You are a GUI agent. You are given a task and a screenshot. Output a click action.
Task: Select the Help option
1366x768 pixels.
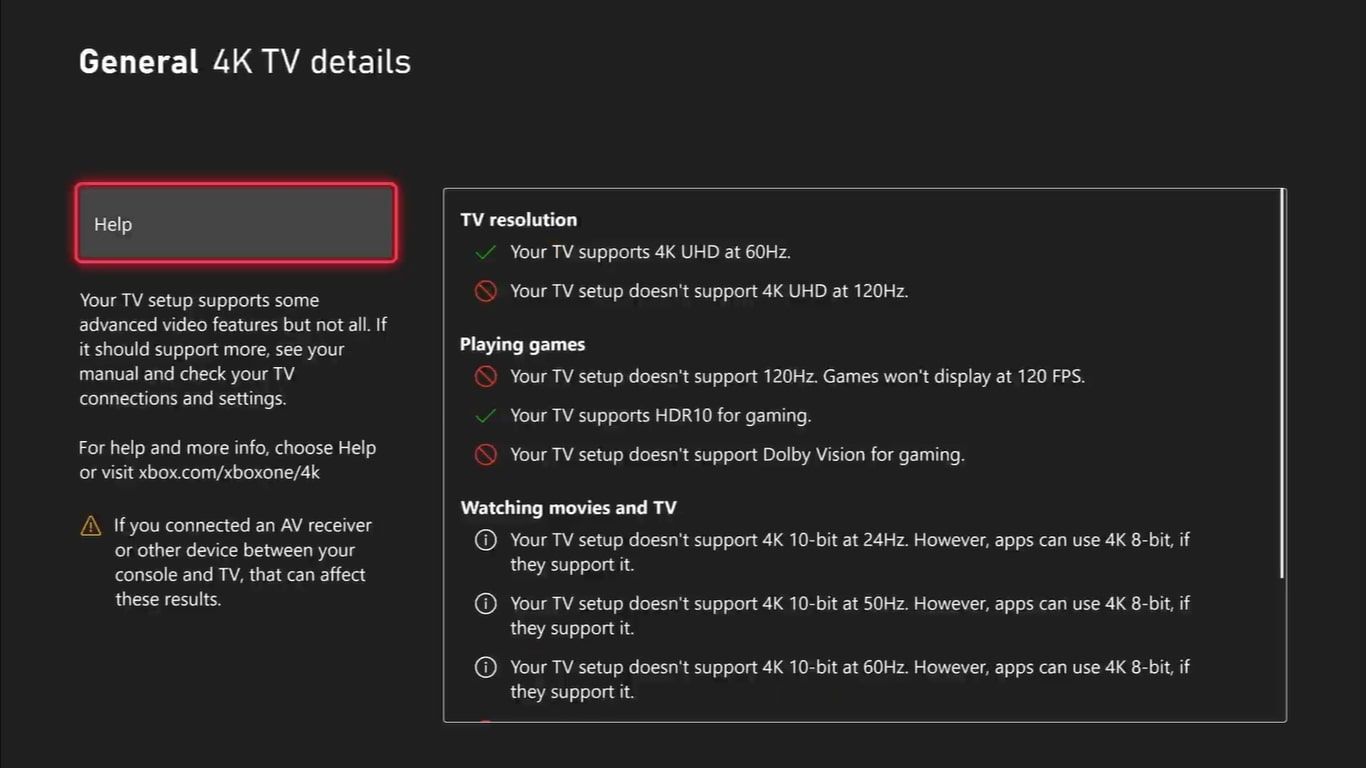235,223
